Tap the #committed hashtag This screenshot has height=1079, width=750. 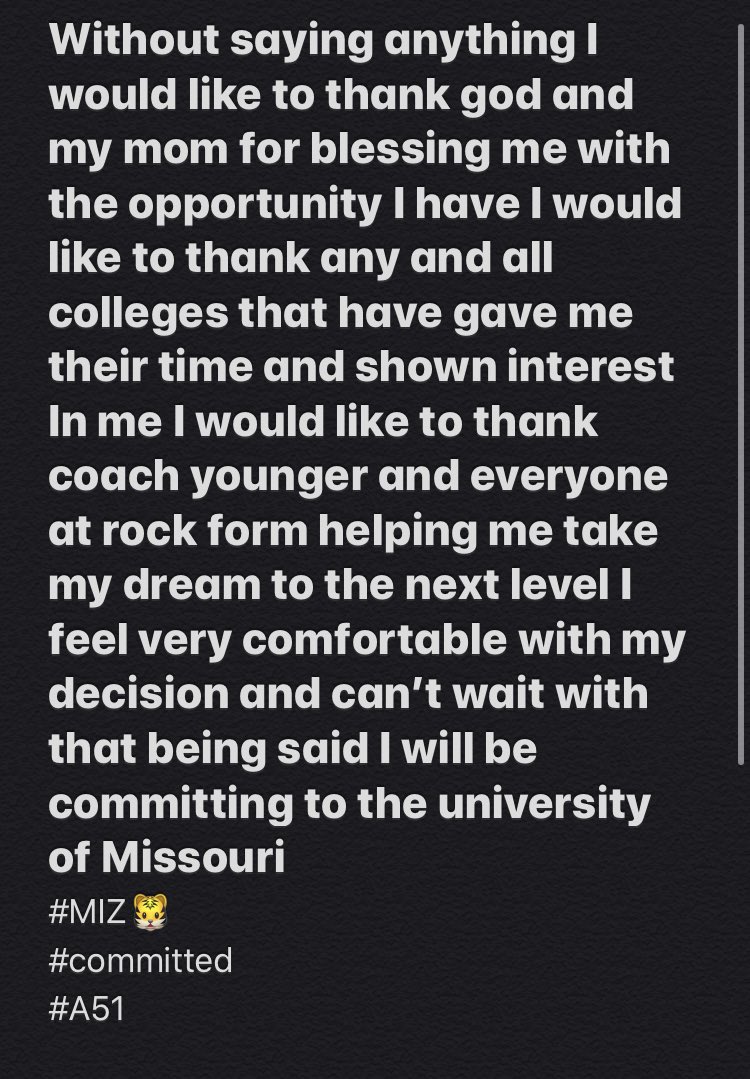tap(140, 960)
